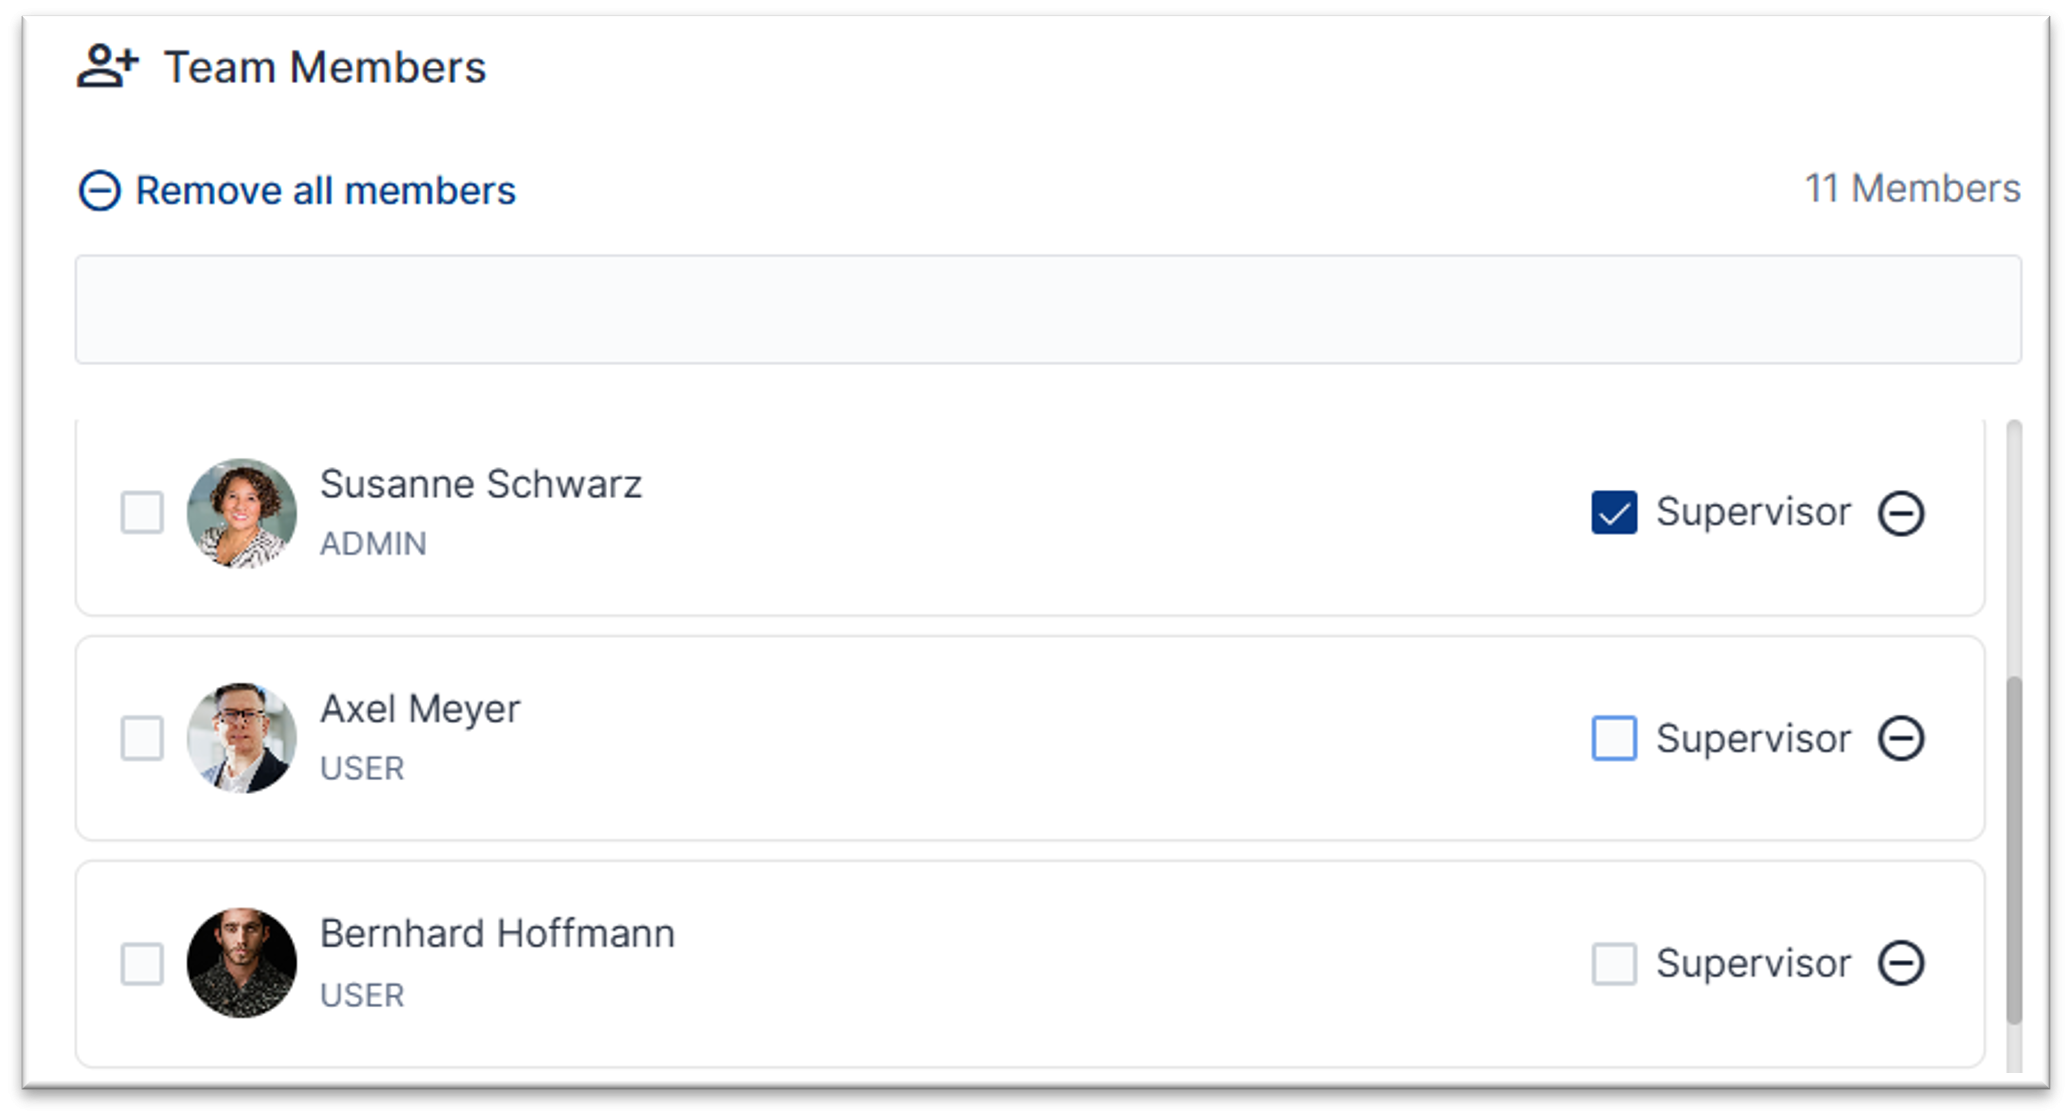Select Susanne Schwarz's row checkbox

coord(143,512)
